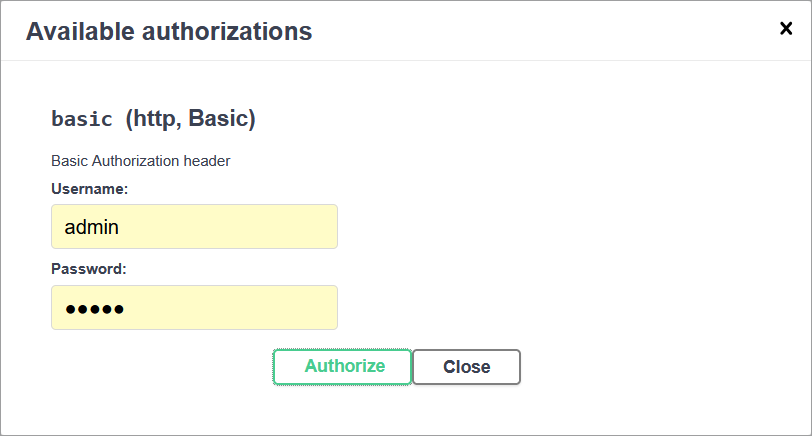Click the word "Basic" in the description line
This screenshot has width=812, height=436.
click(70, 160)
